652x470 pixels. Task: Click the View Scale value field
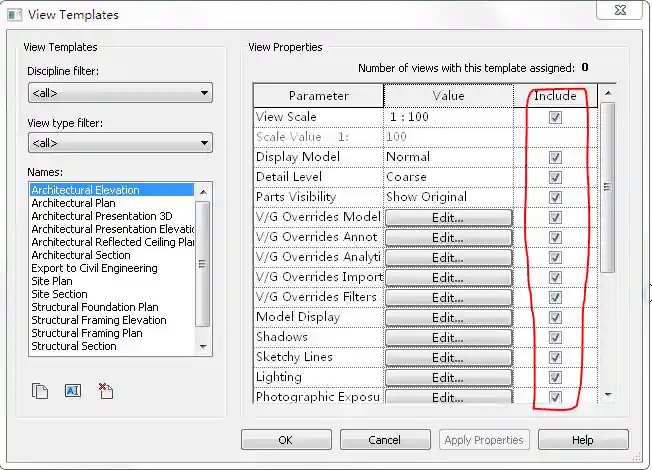pos(448,117)
